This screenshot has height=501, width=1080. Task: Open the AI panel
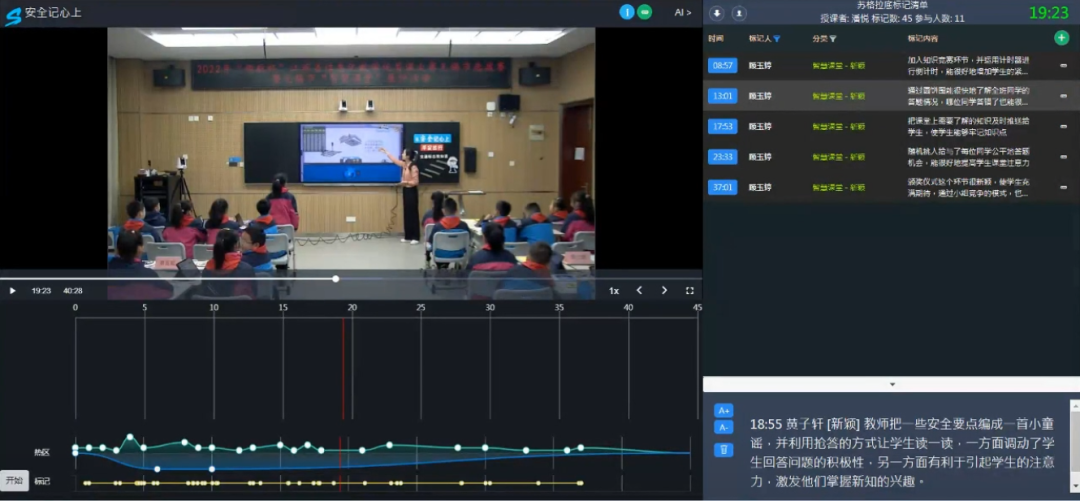coord(682,12)
